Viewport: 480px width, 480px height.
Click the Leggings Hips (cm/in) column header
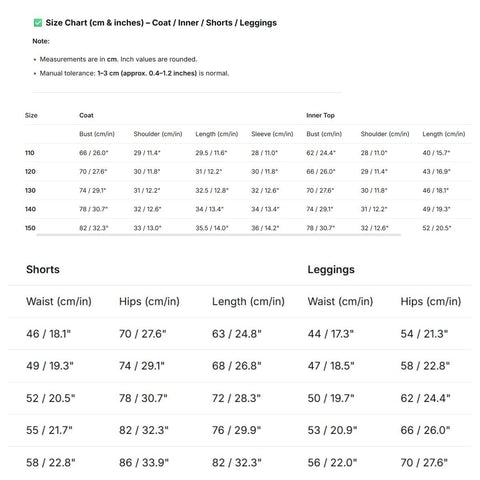coord(431,302)
